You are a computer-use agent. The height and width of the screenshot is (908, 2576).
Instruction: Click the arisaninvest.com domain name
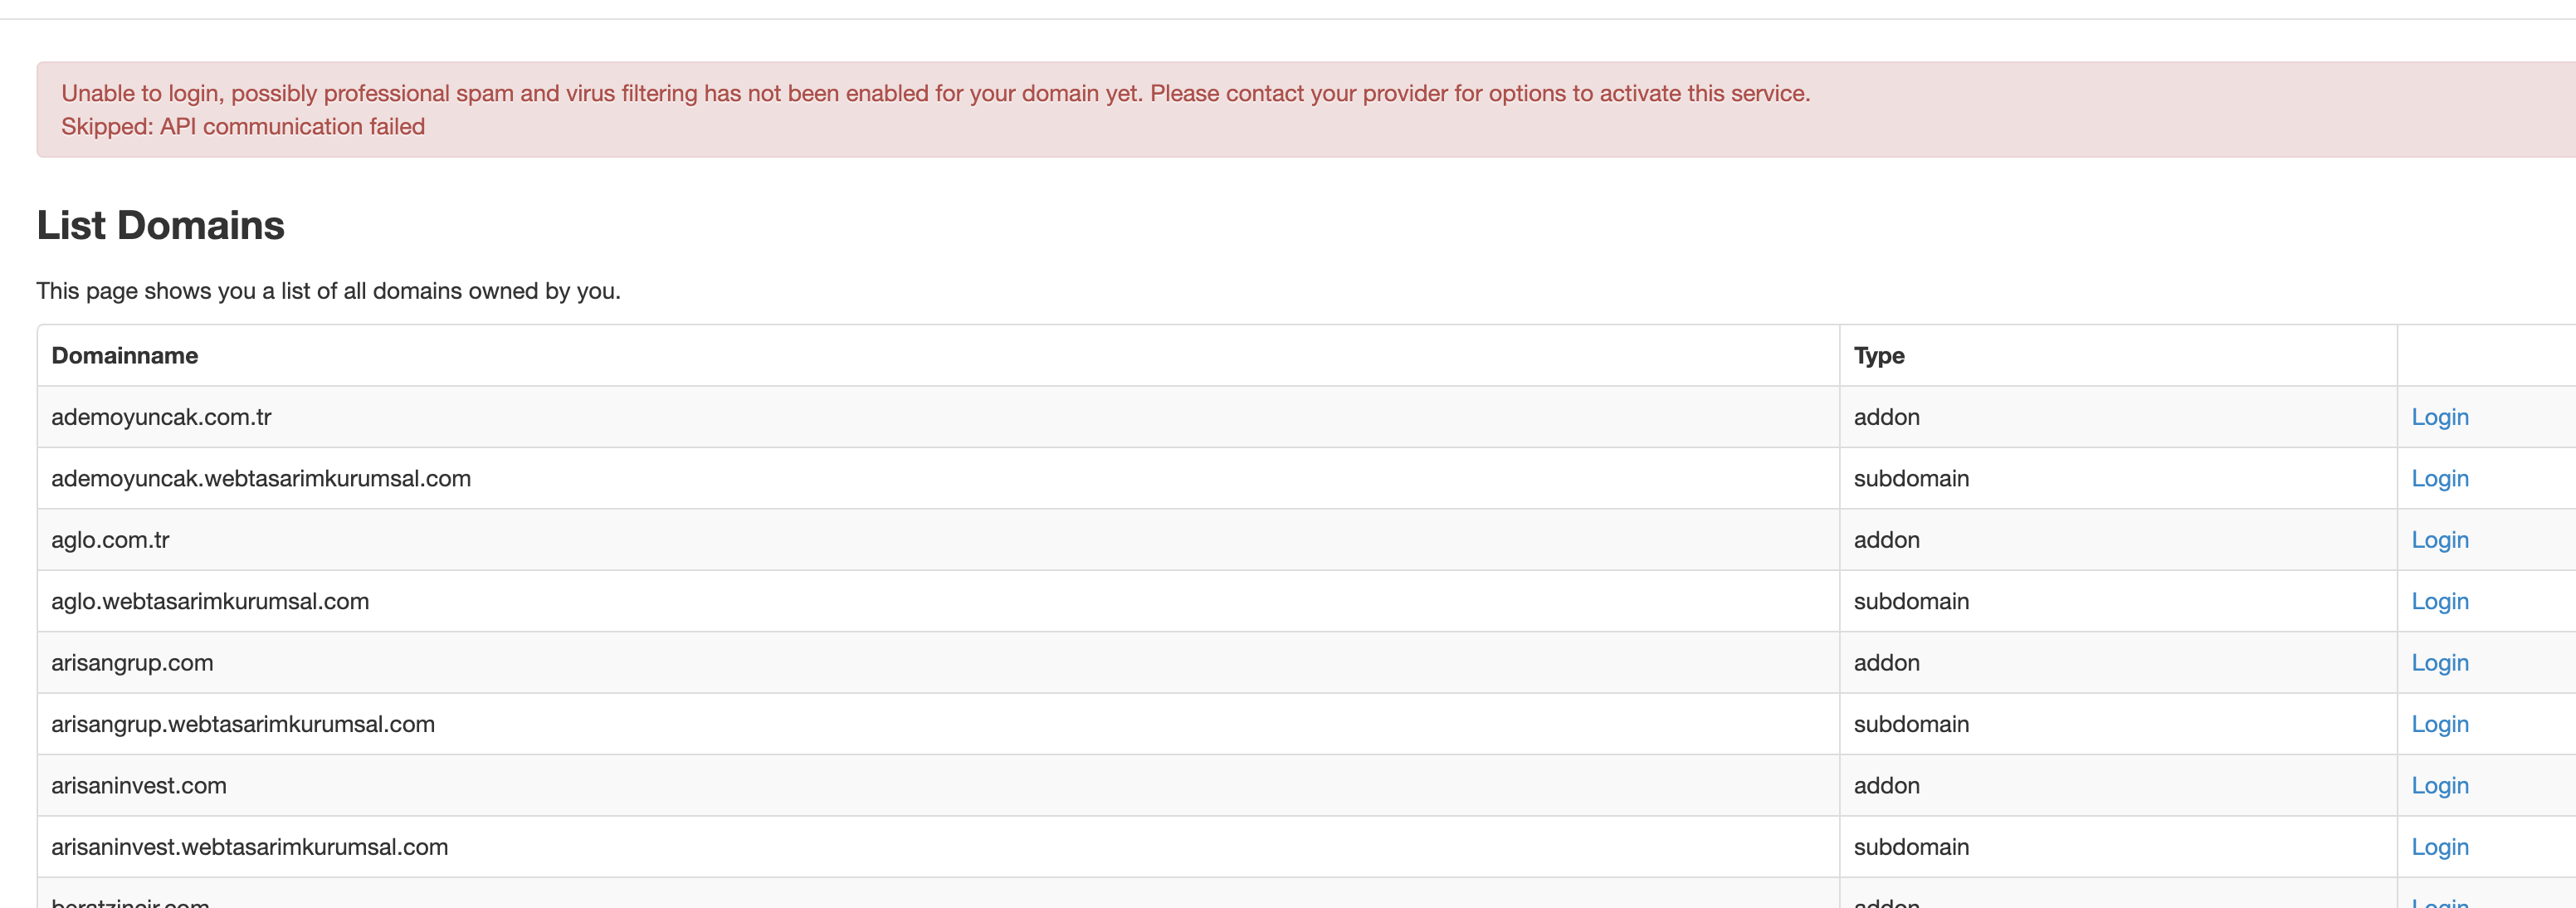139,786
